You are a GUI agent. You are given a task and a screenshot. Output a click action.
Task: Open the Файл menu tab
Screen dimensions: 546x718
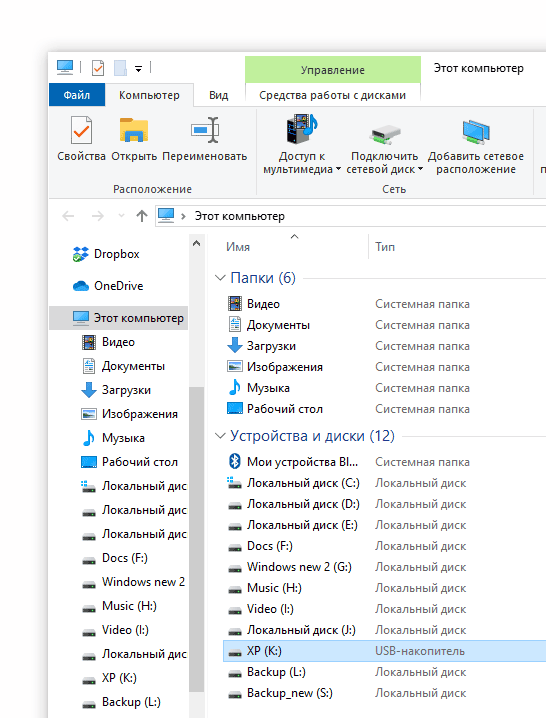coord(76,95)
